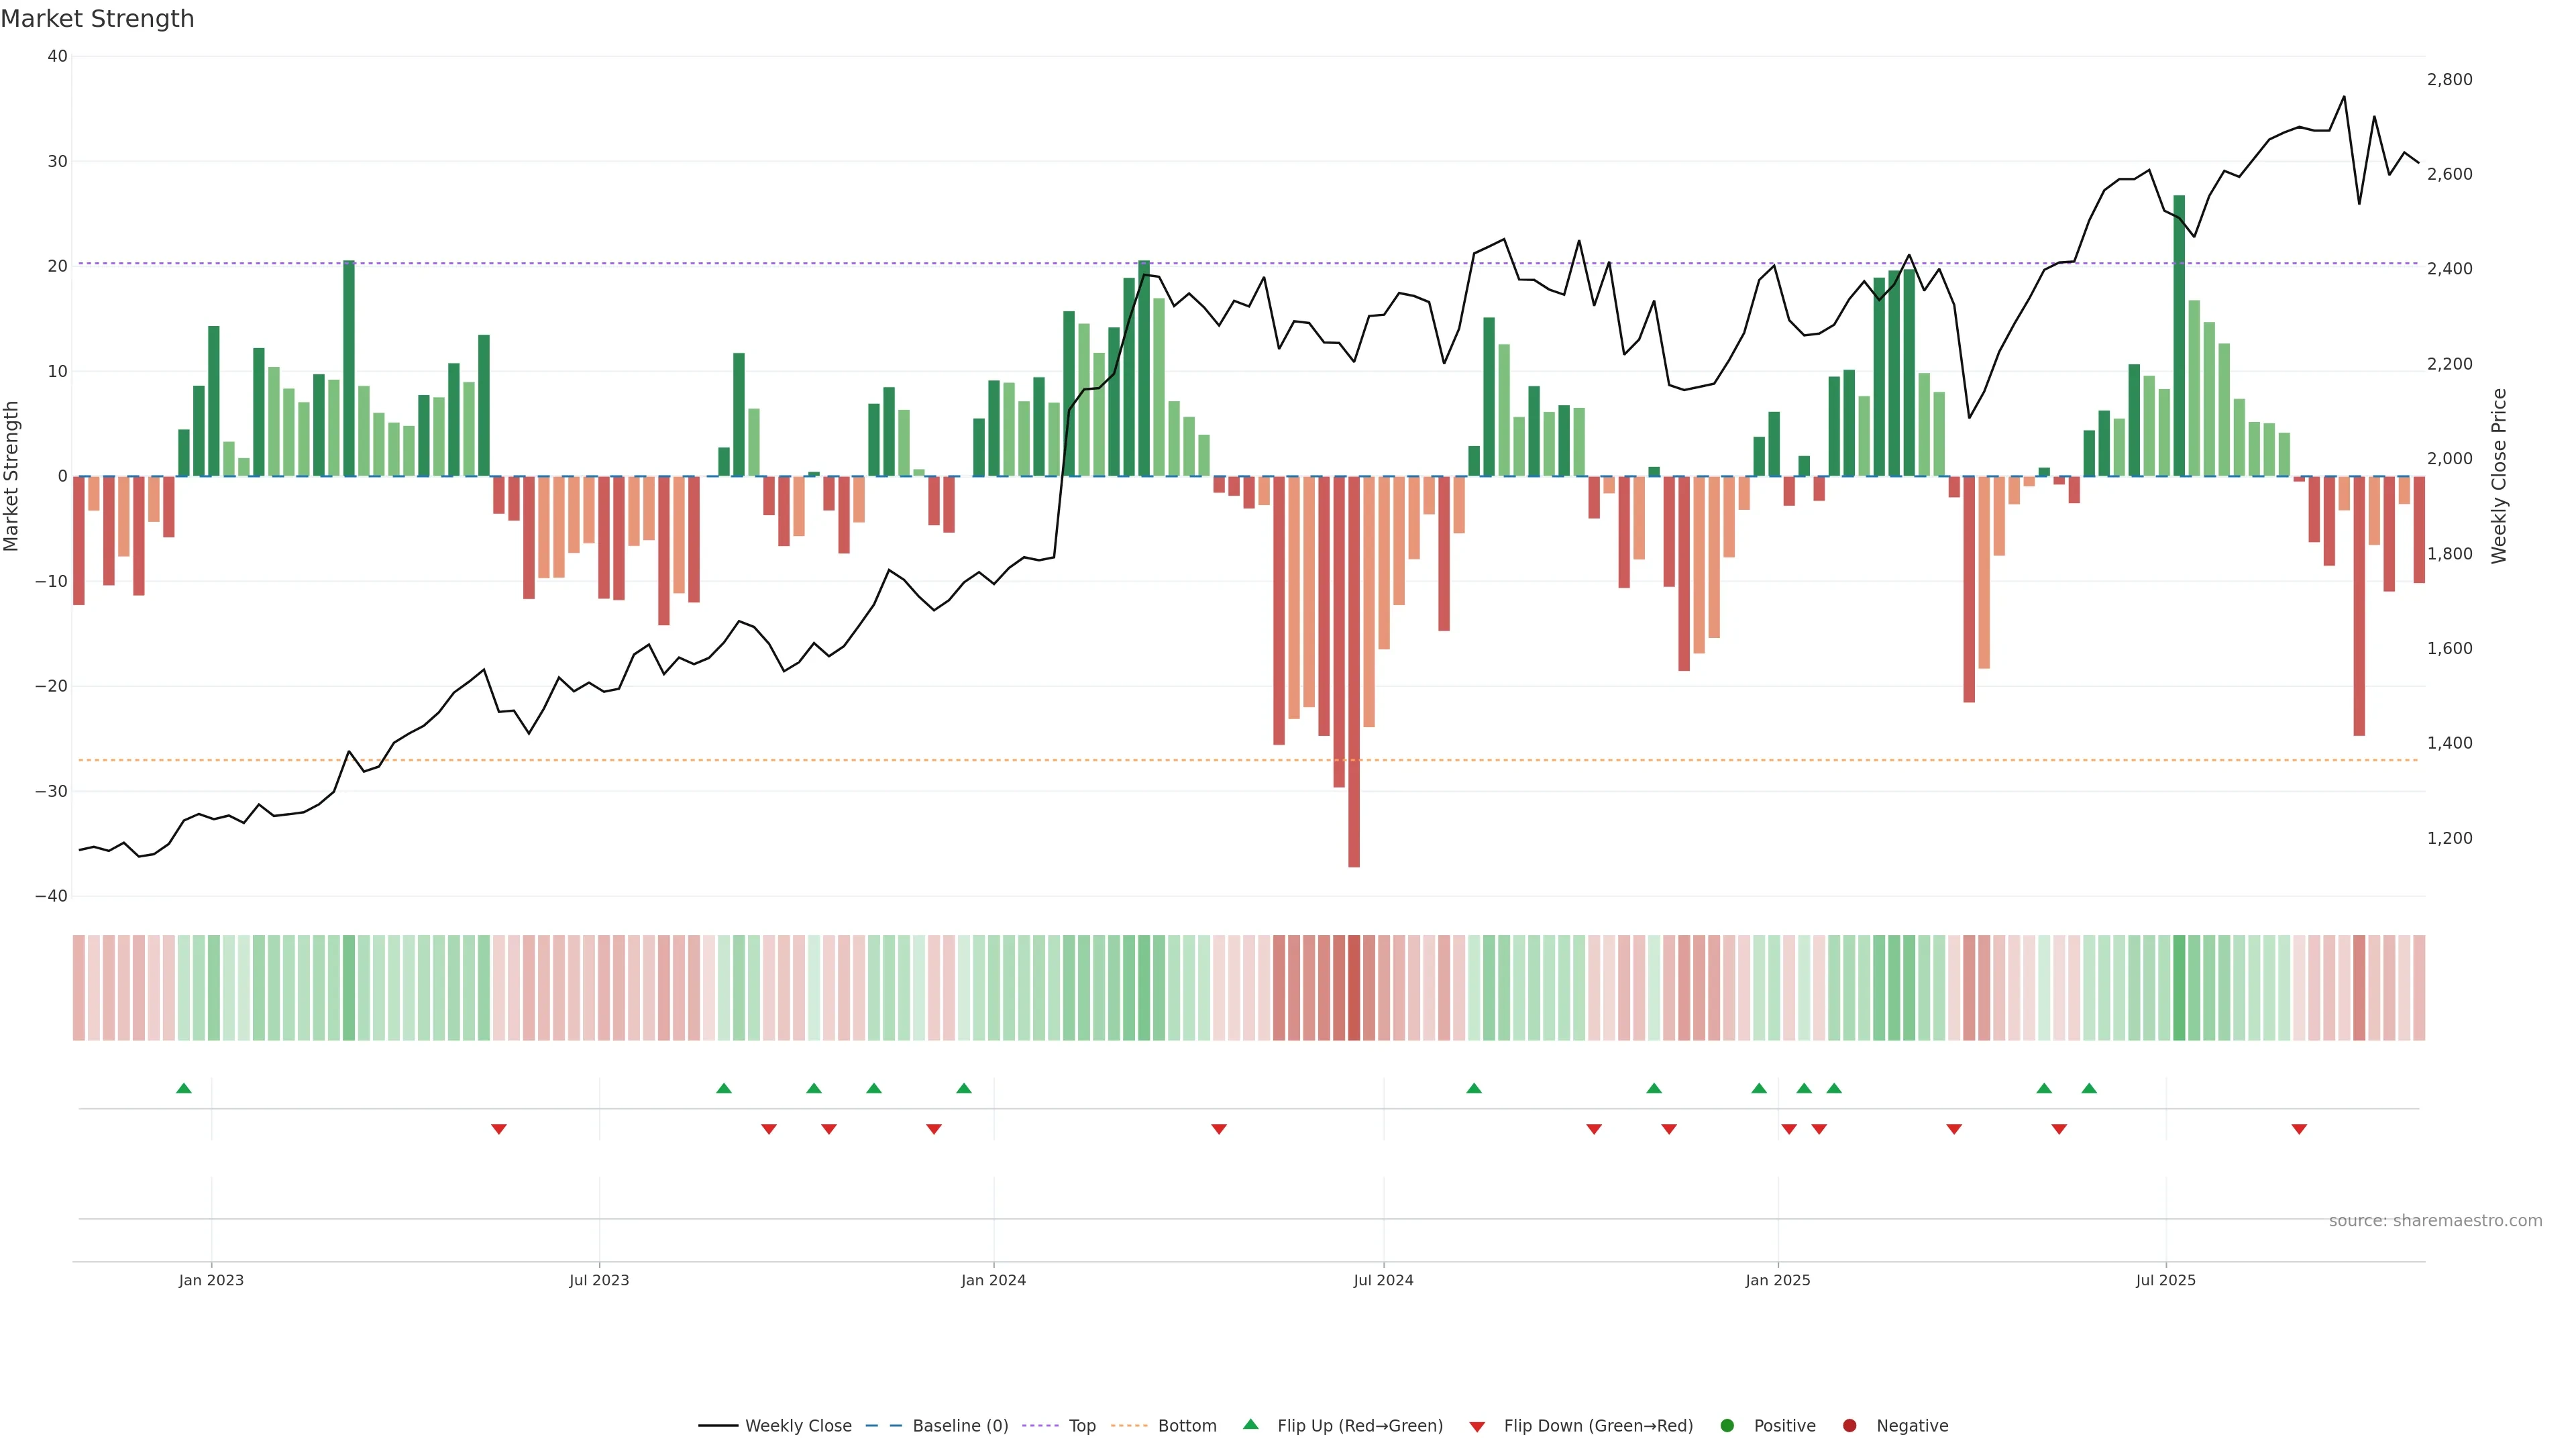Click the darkest red heatmap cell in strip
This screenshot has width=2576, height=1449.
(1354, 987)
